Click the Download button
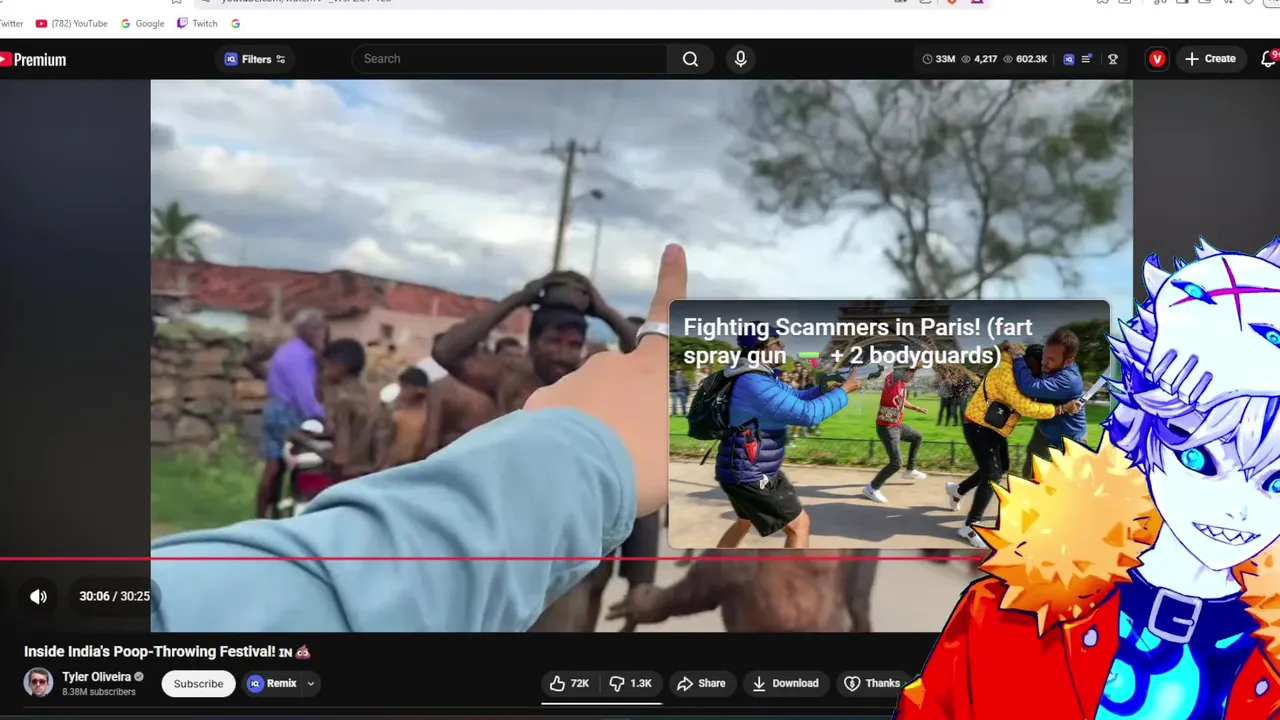Viewport: 1280px width, 720px height. (x=785, y=684)
